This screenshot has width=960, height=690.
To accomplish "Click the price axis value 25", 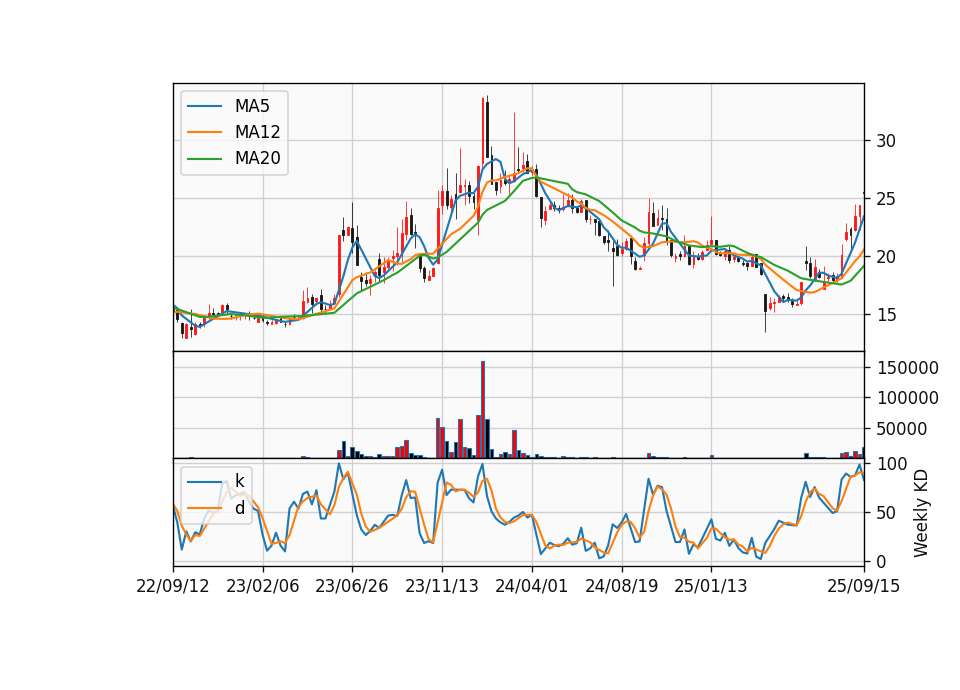I will tap(886, 199).
